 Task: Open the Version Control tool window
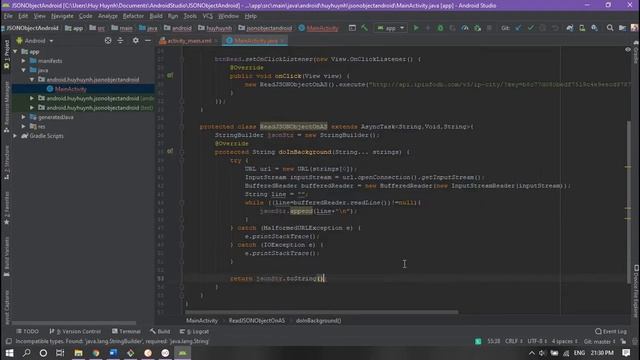[x=75, y=331]
